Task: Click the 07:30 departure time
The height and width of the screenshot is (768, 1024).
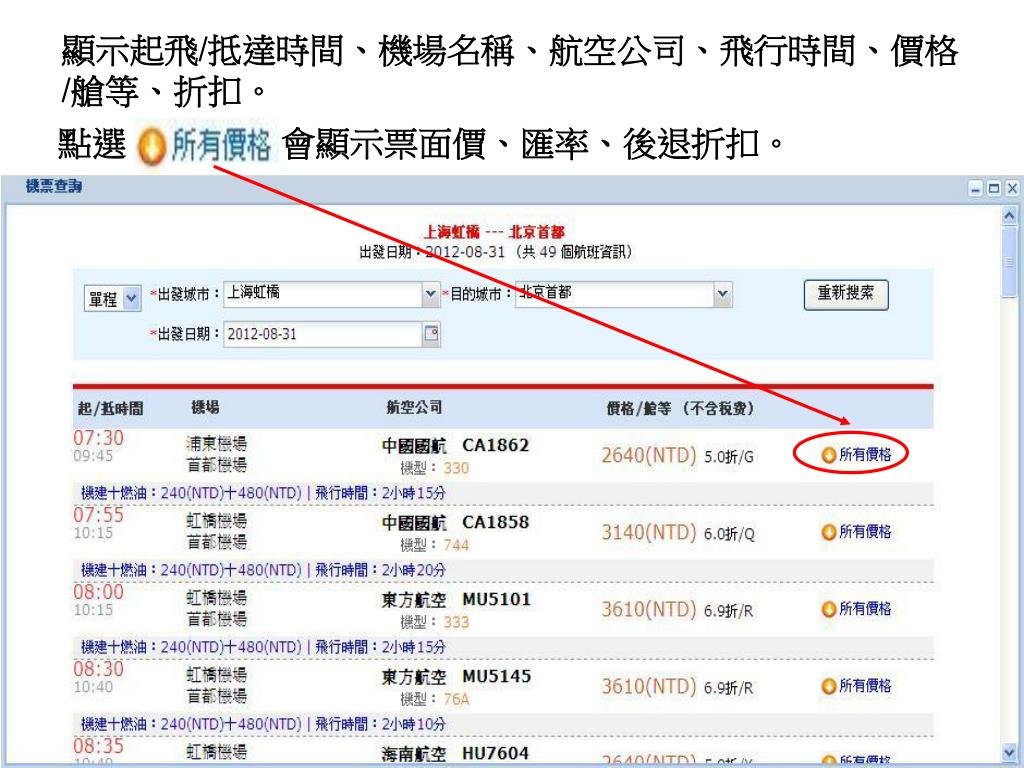Action: [99, 438]
